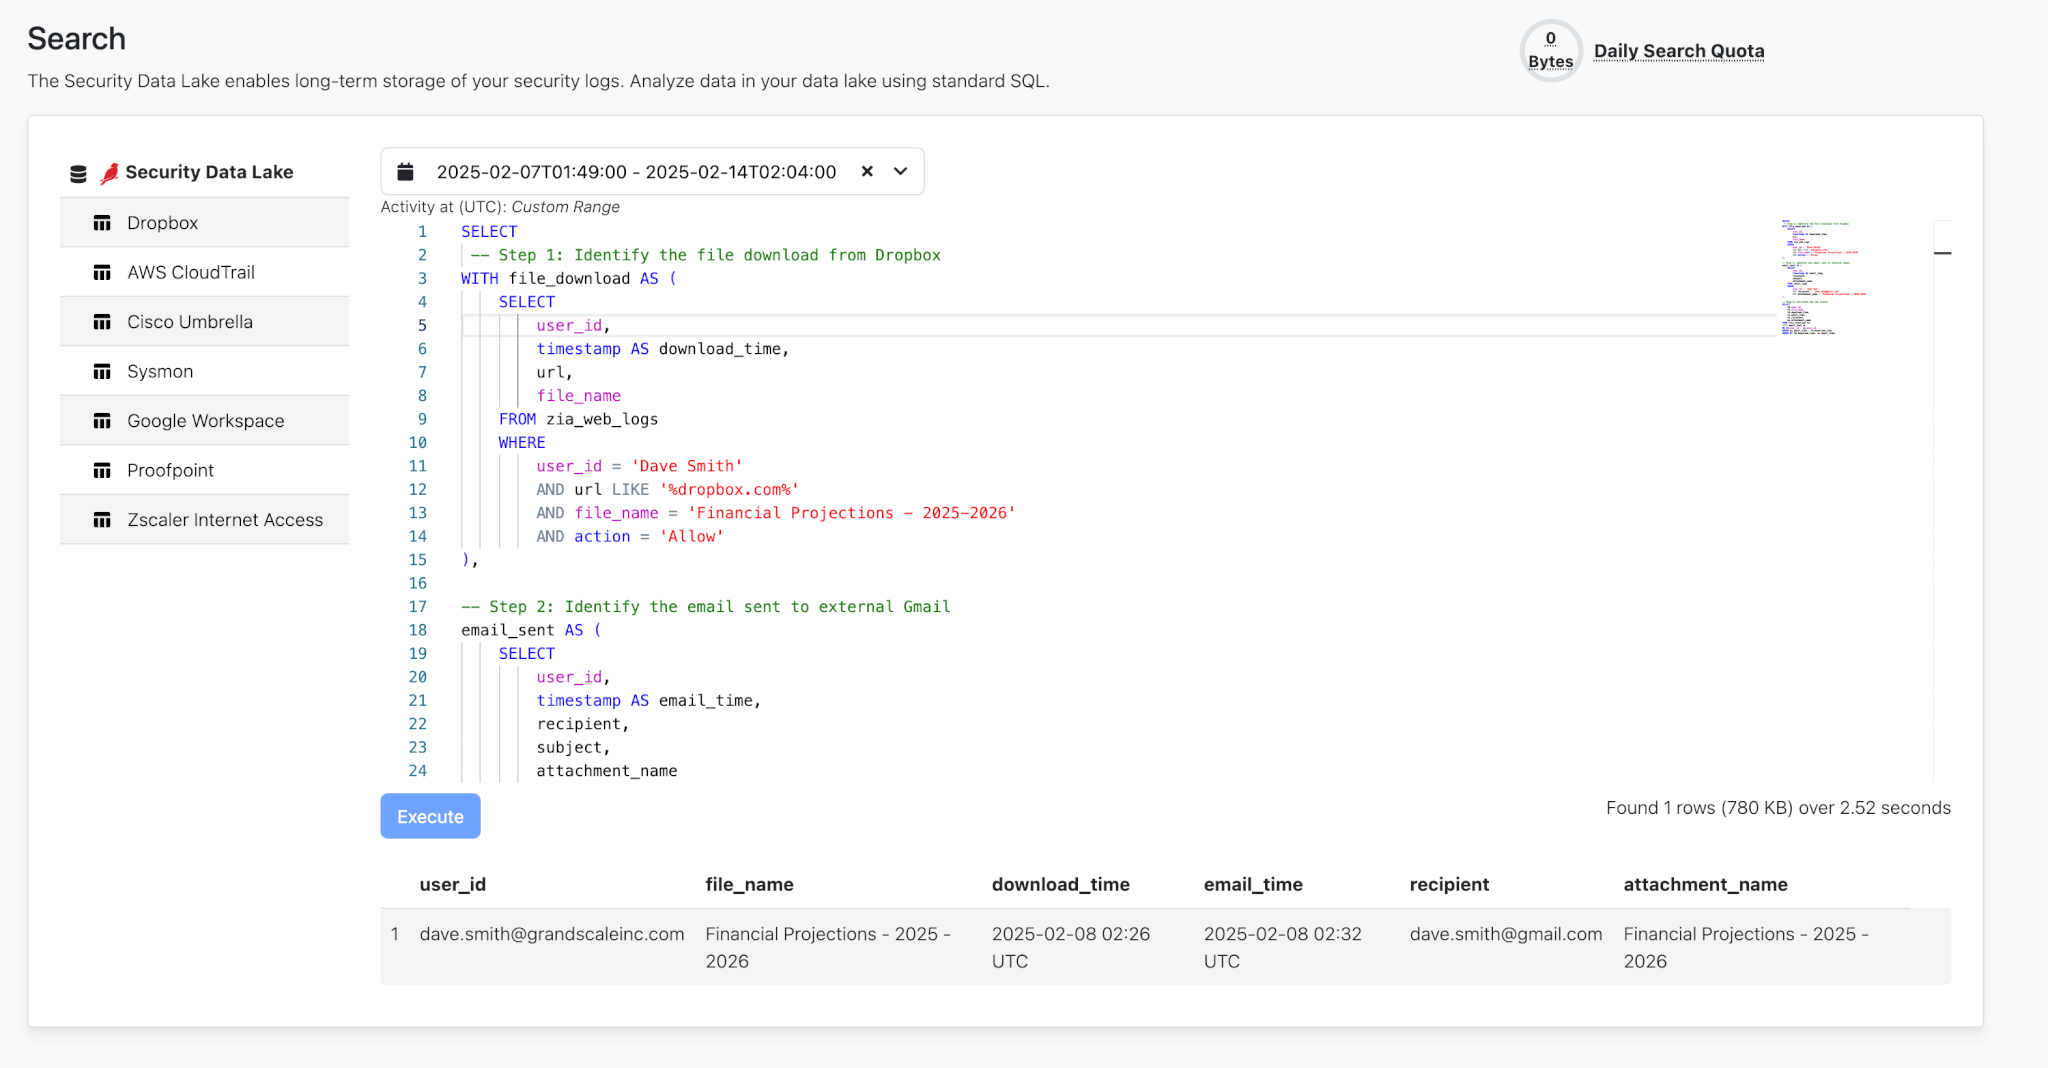Click the 'Financial Projections – 2025–2026' string
The height and width of the screenshot is (1068, 2048).
(x=852, y=513)
